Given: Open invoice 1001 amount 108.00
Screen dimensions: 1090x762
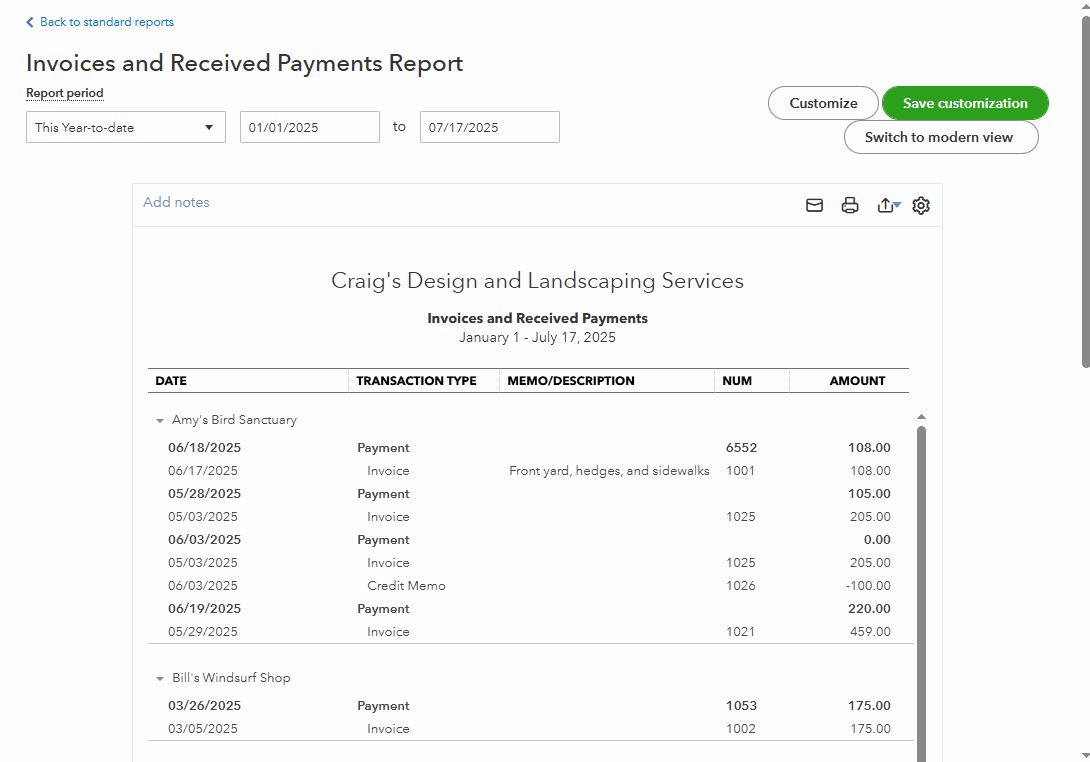Looking at the screenshot, I should [x=870, y=471].
